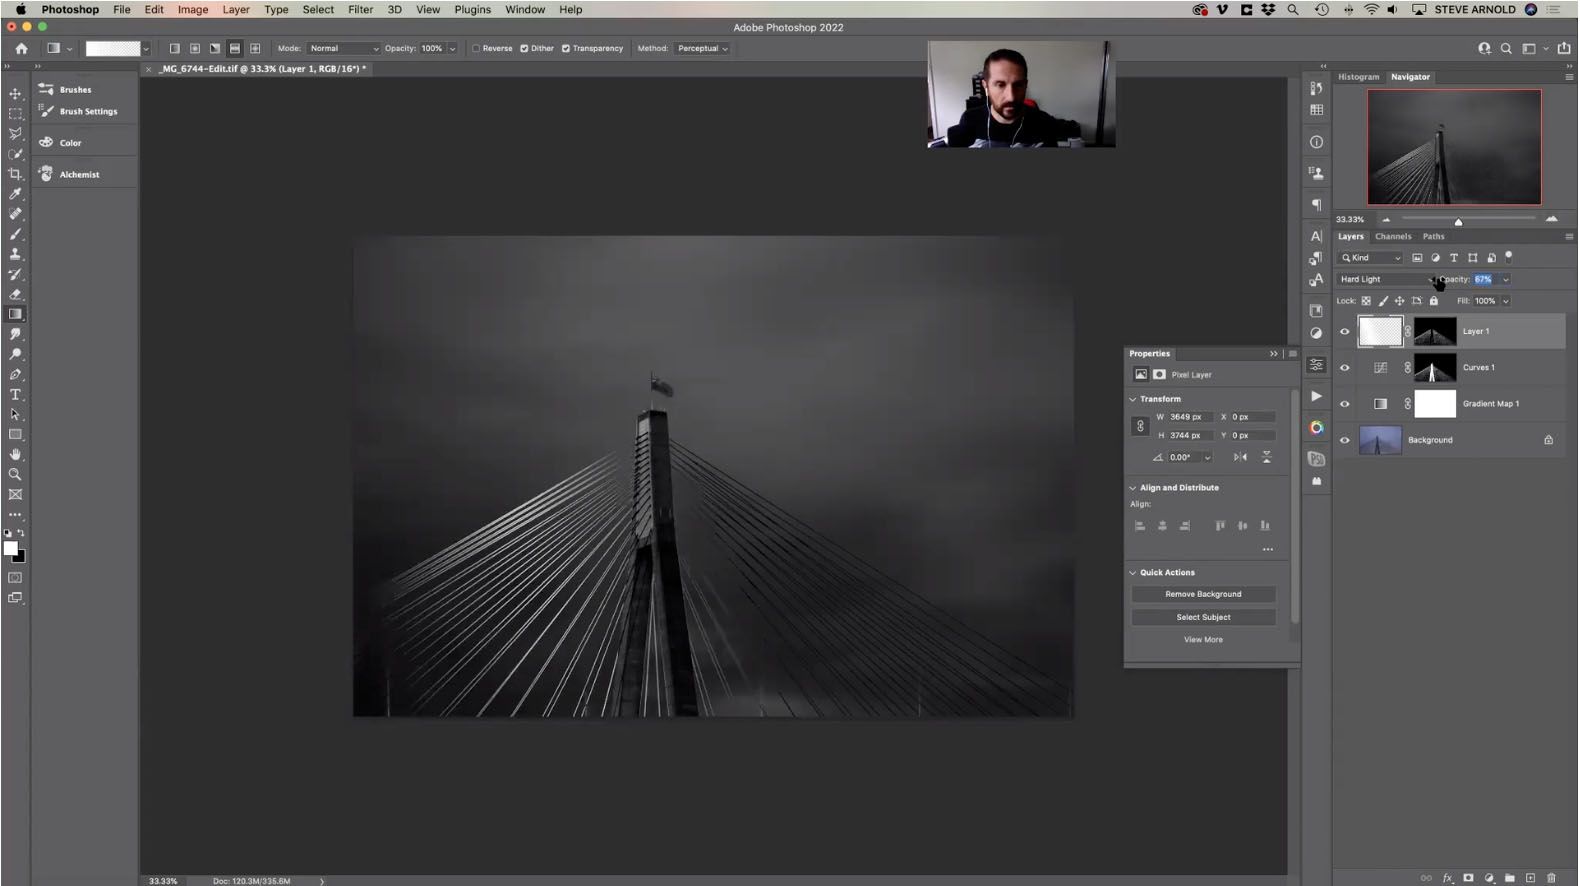The image size is (1580, 886).
Task: Select the Crop tool
Action: point(15,174)
